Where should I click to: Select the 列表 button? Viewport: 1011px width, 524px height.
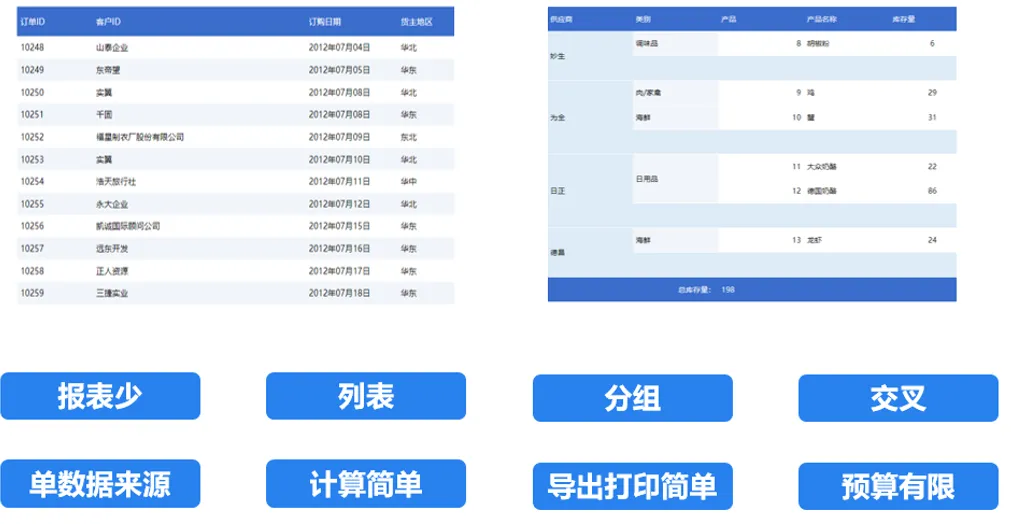tap(366, 396)
